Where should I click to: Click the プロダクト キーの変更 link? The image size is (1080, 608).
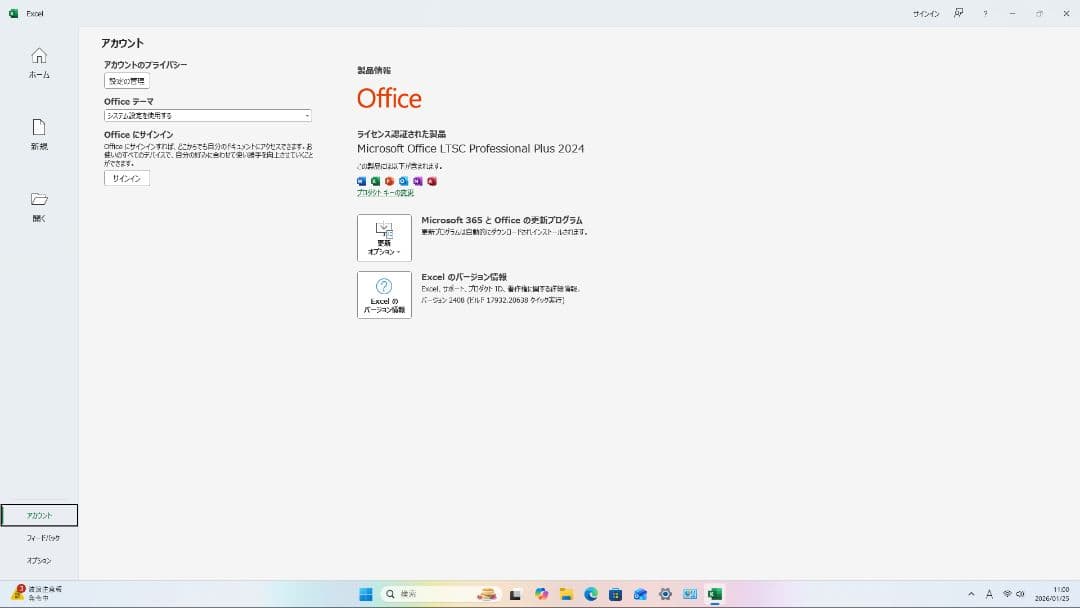385,193
